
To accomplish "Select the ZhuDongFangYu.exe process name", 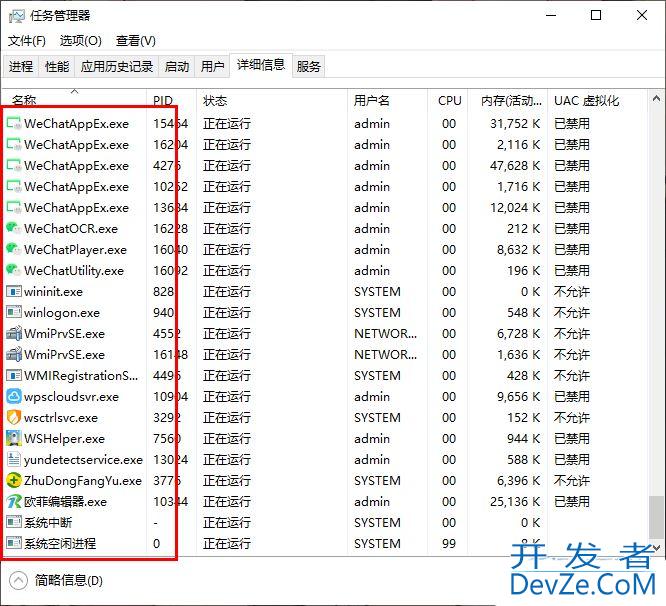I will (83, 481).
